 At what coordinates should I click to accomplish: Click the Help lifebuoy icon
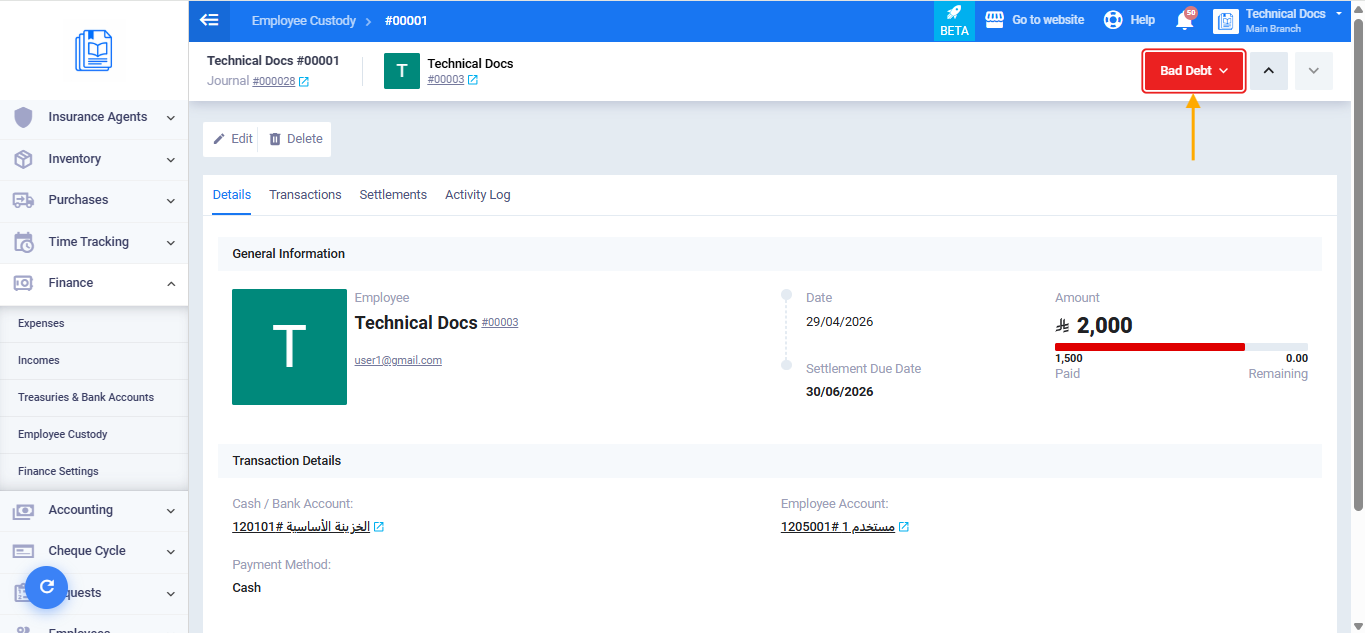coord(1112,20)
